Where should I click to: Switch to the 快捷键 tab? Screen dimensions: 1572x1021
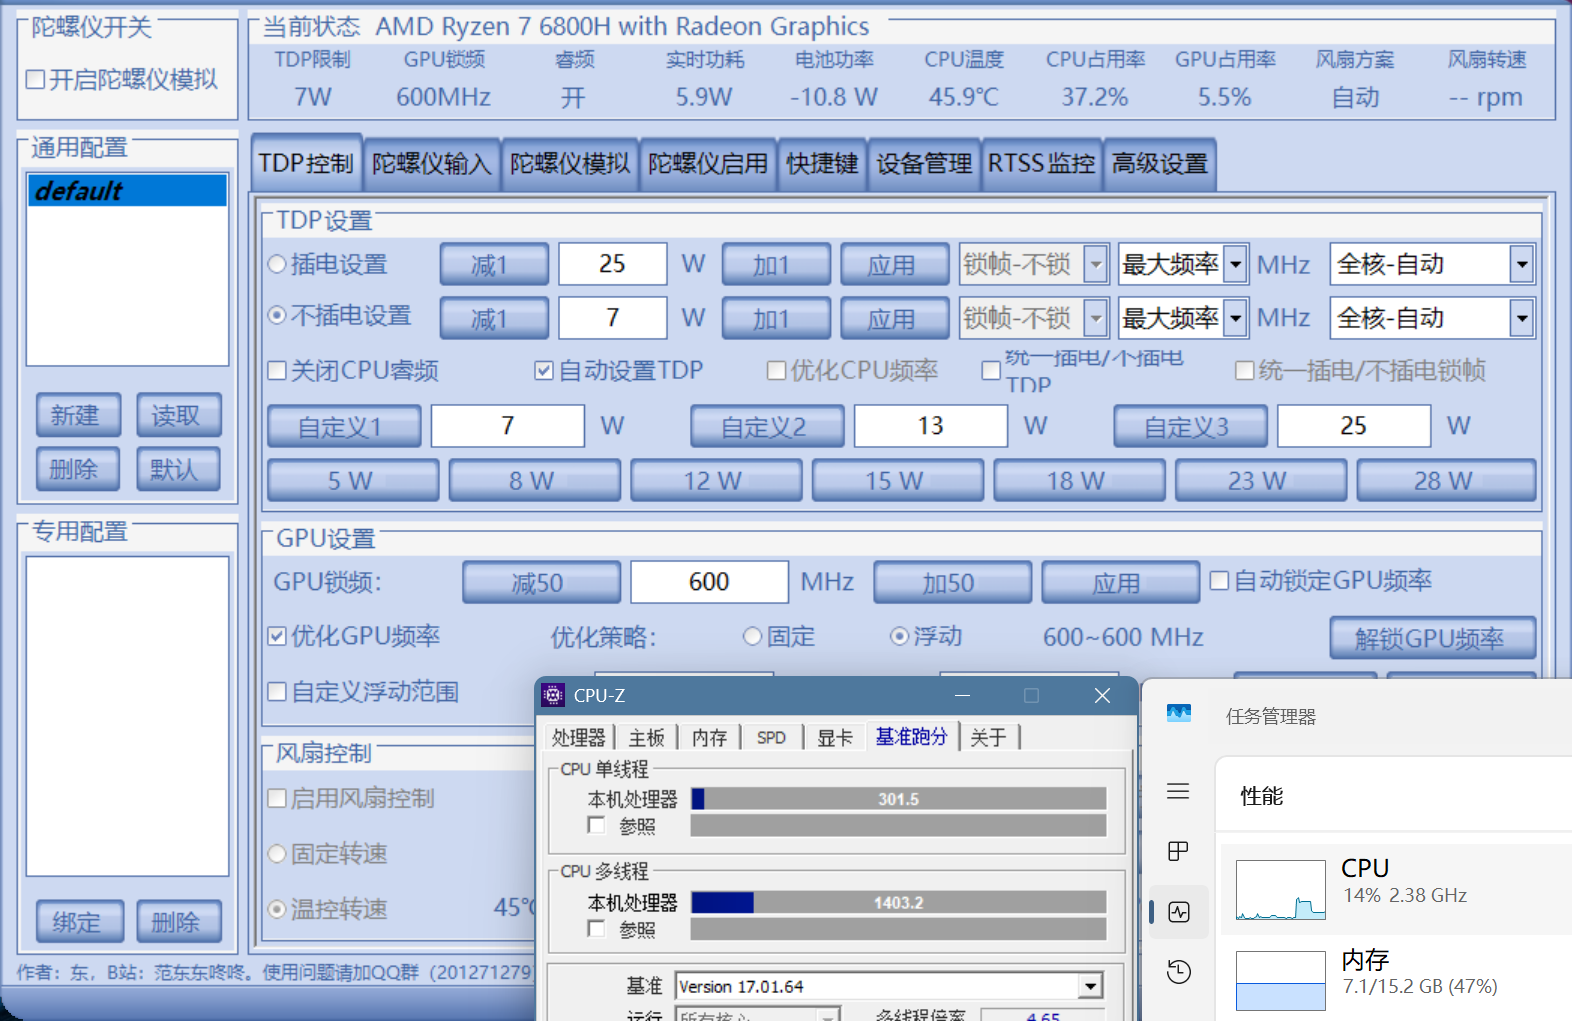(822, 163)
